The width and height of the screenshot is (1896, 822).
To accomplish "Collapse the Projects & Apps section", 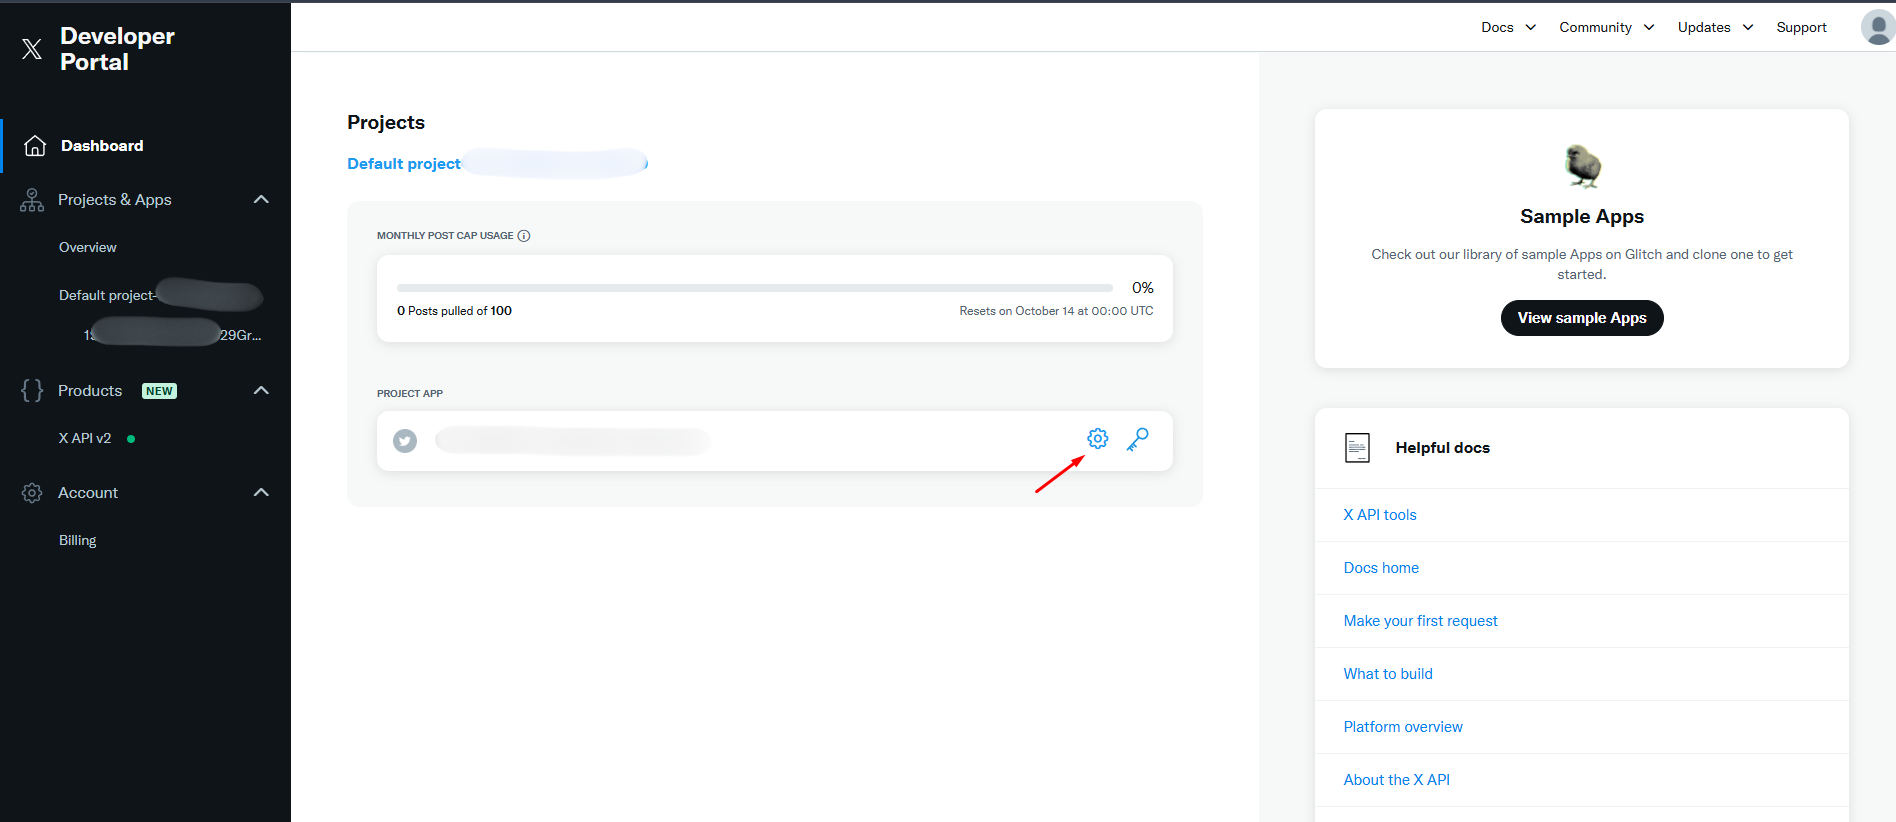I will pyautogui.click(x=261, y=200).
